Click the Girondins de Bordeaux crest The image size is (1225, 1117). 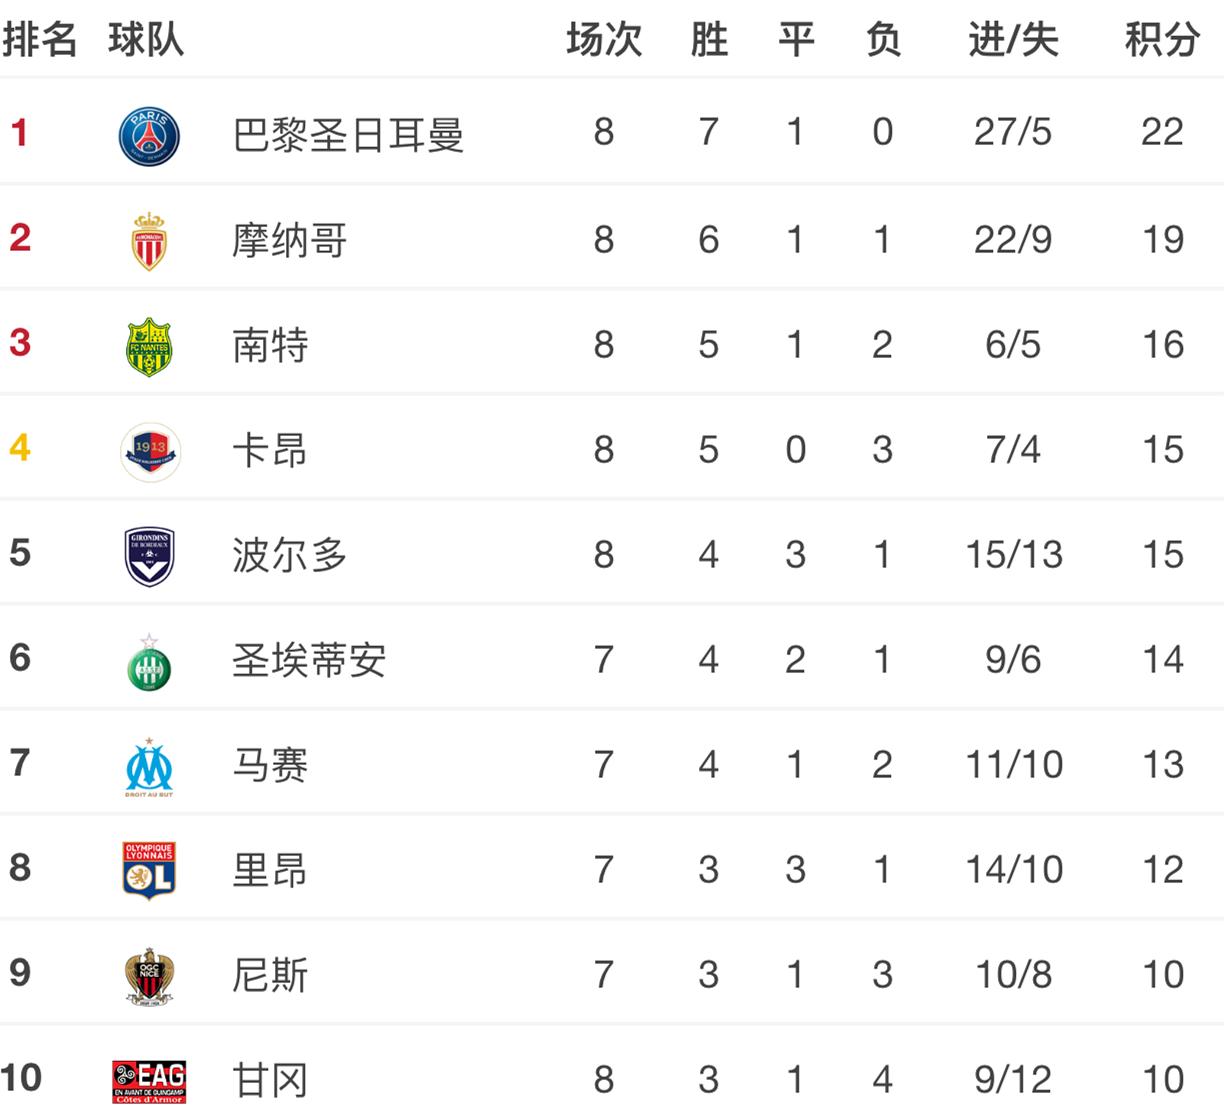149,556
